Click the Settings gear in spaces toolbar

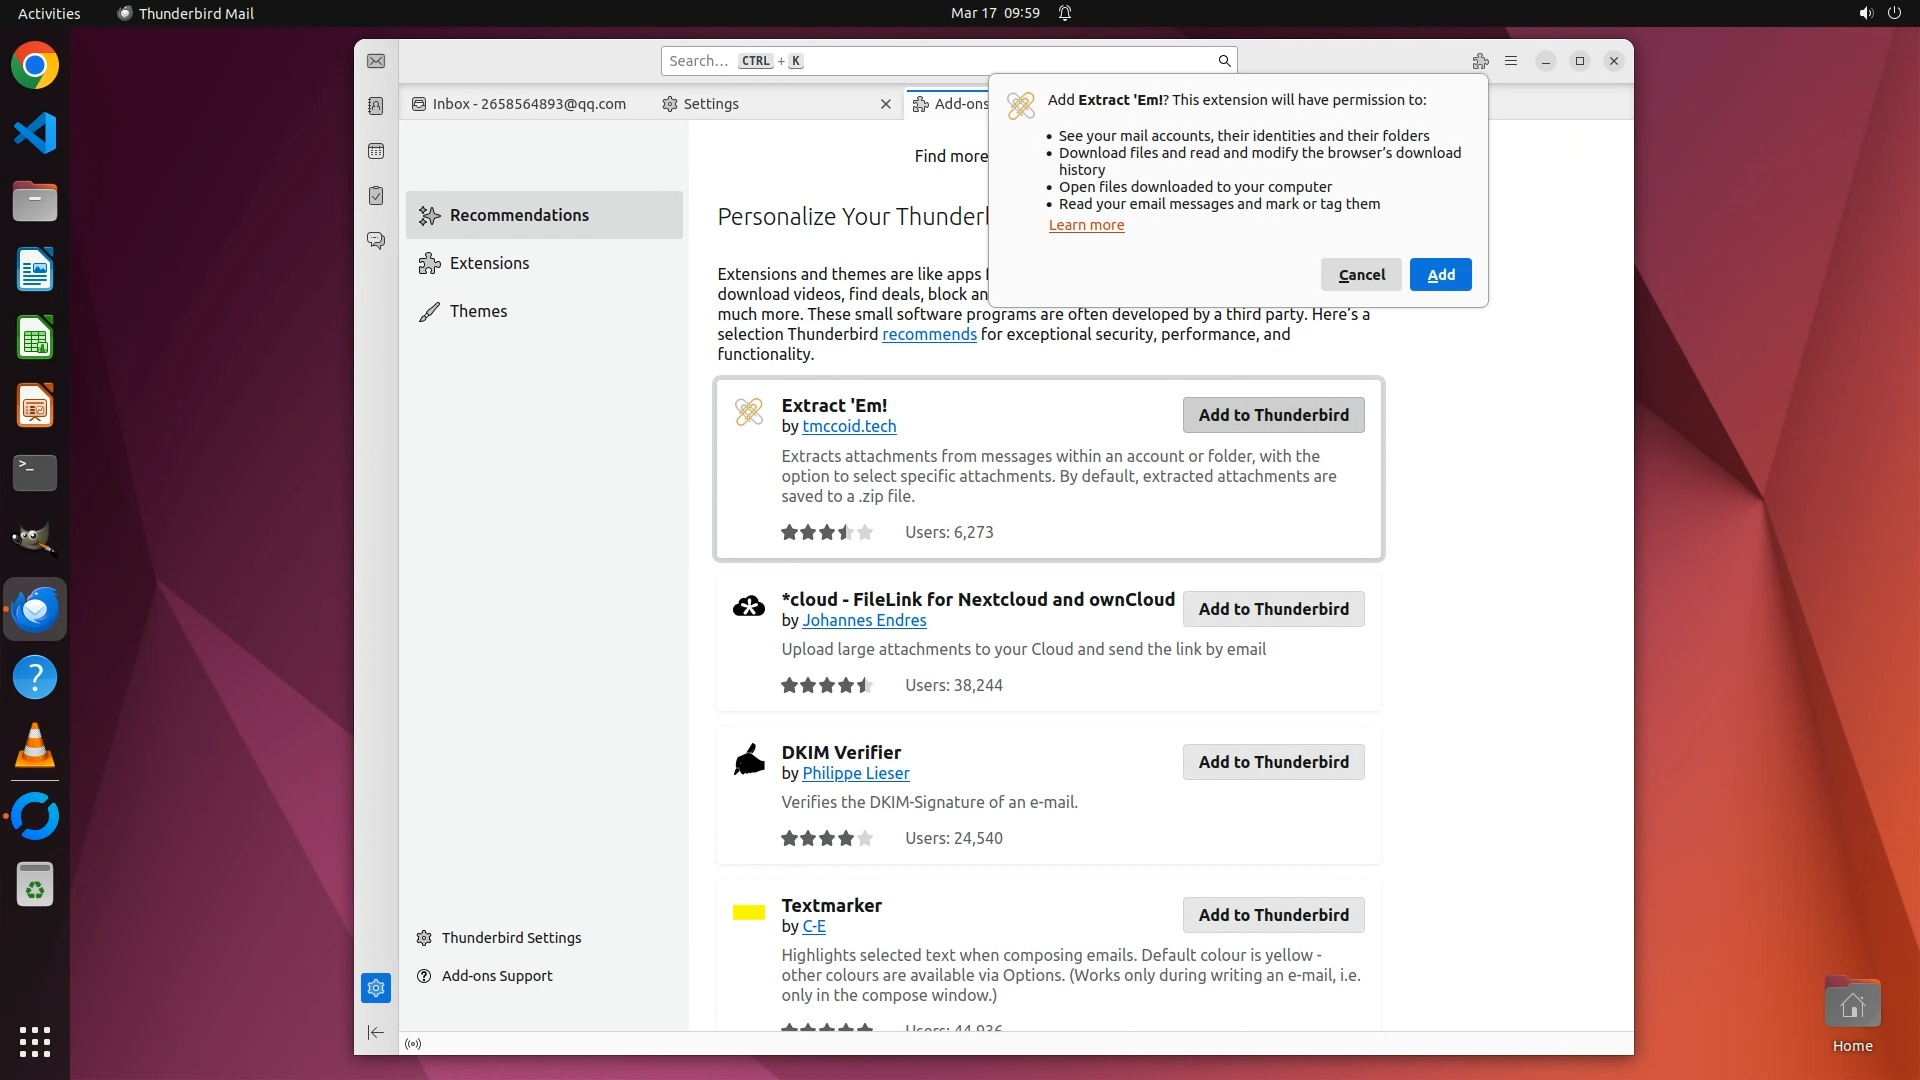[376, 988]
